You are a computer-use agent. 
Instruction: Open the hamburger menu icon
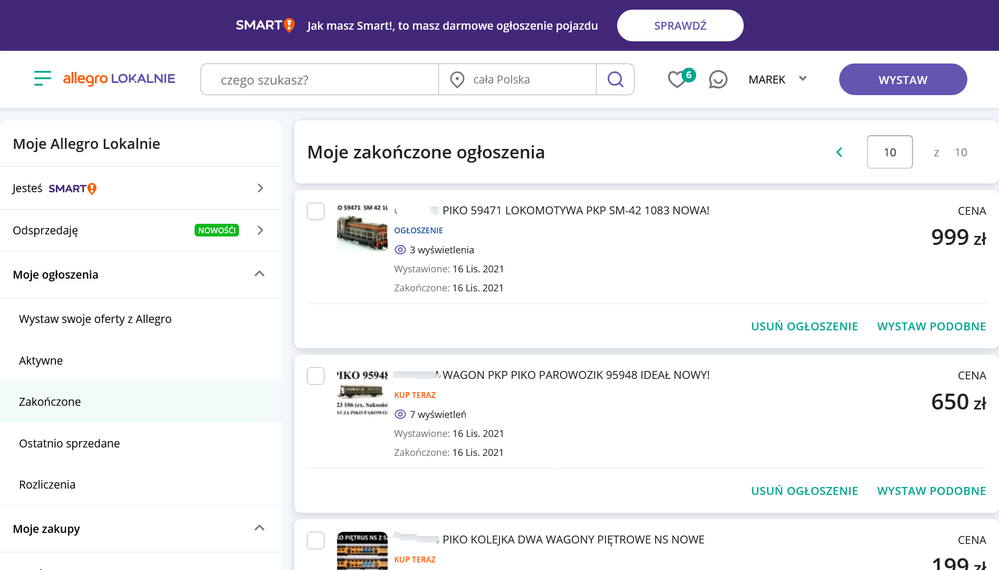click(42, 79)
